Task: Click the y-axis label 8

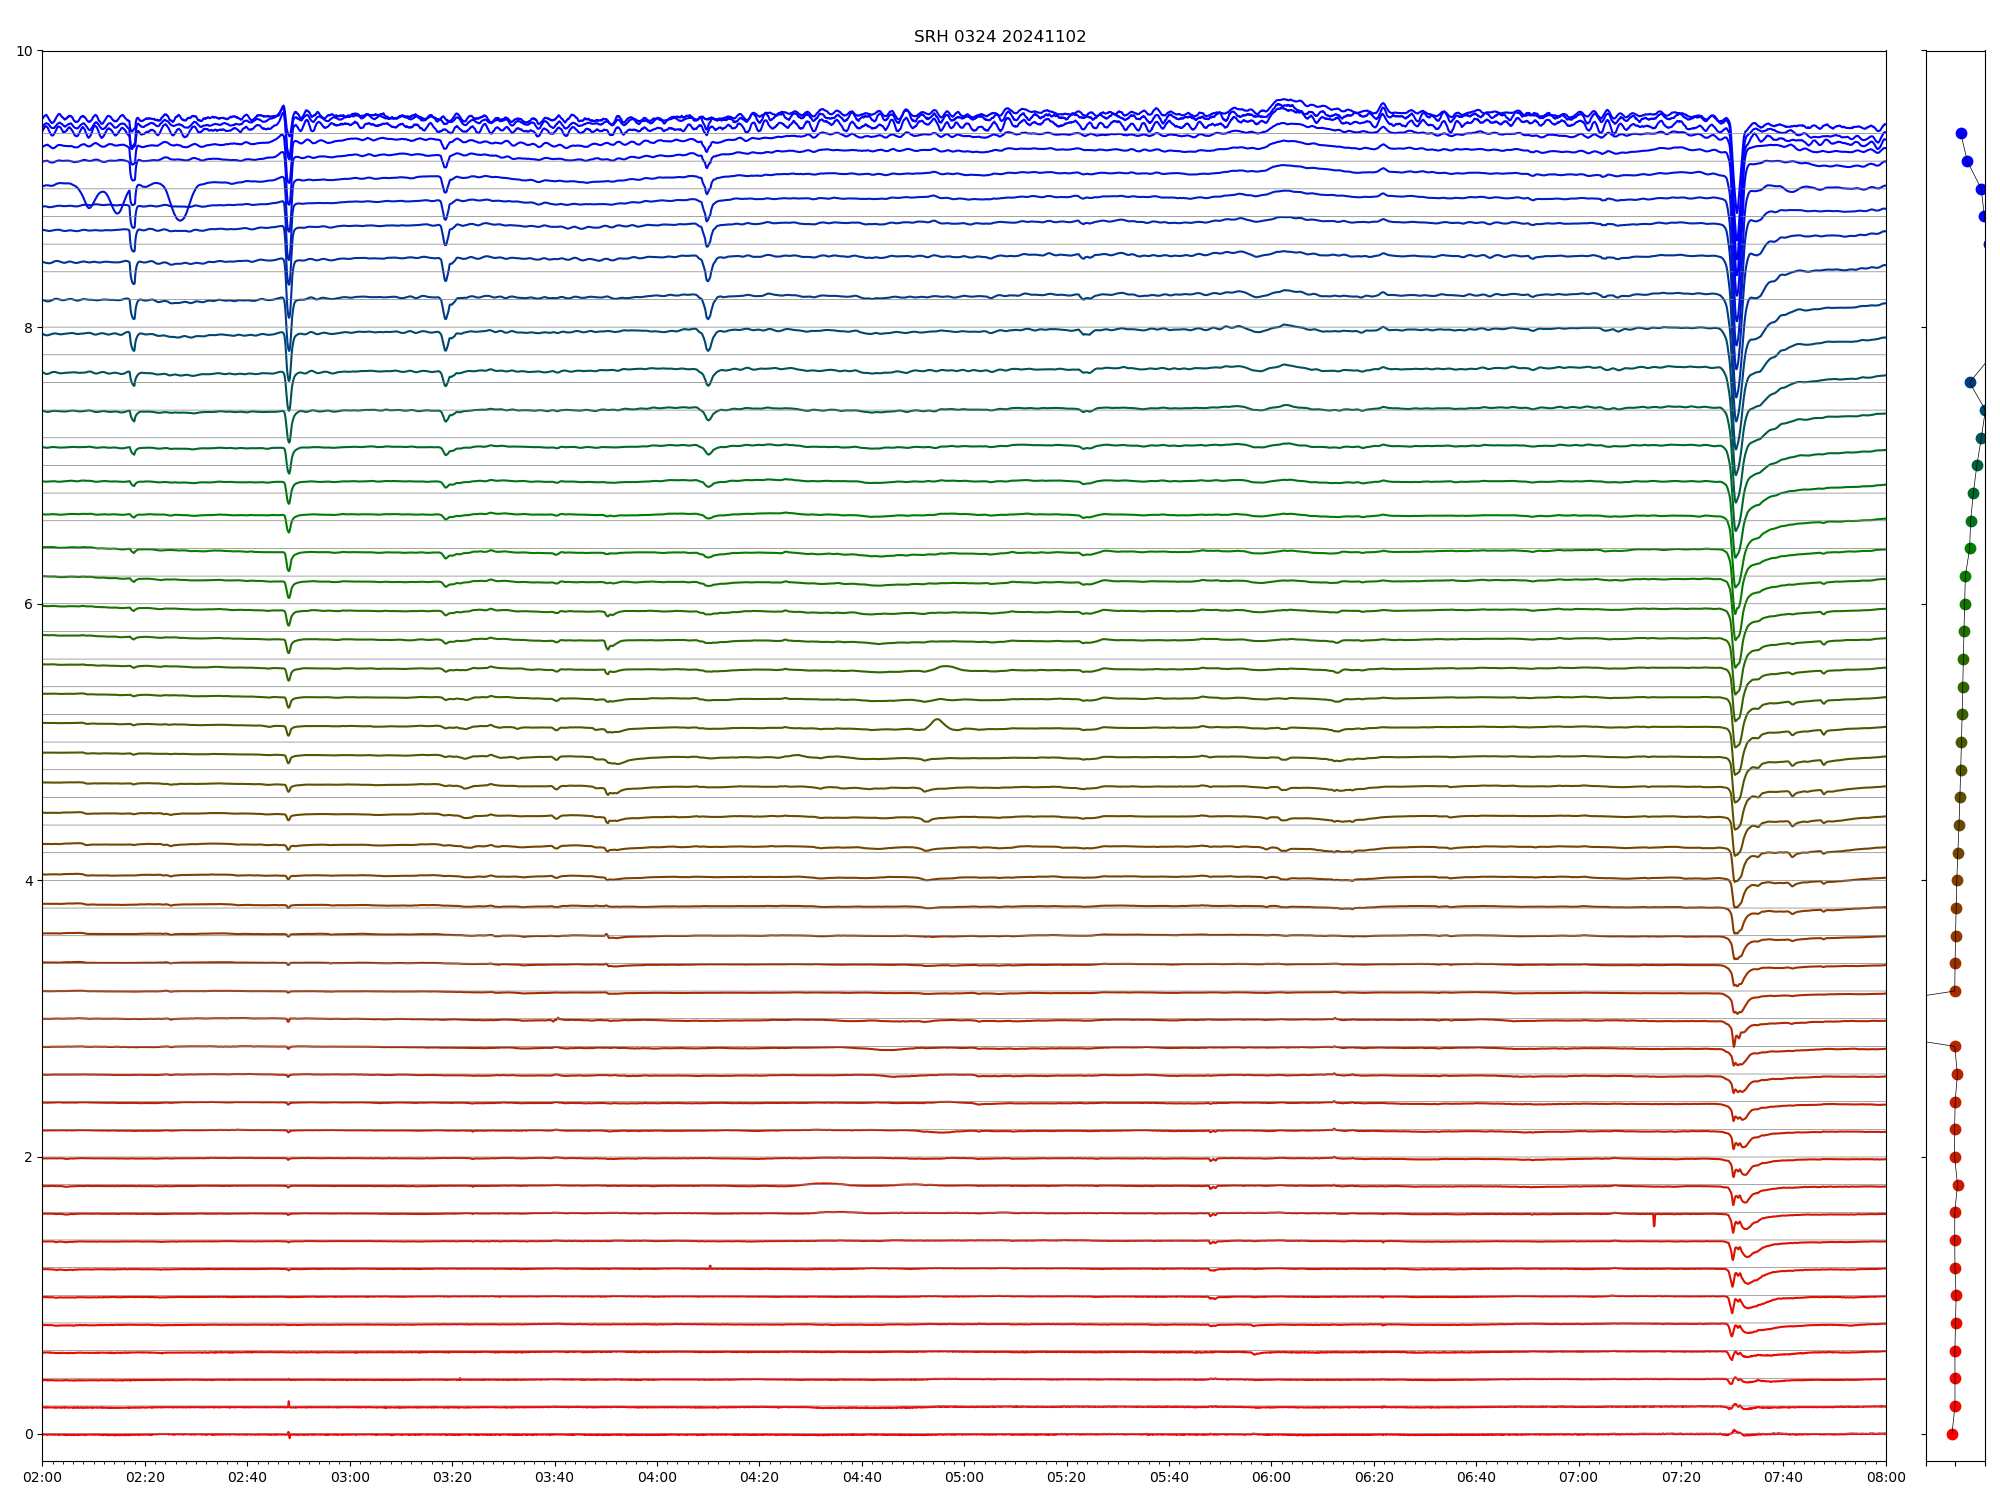Action: (28, 328)
